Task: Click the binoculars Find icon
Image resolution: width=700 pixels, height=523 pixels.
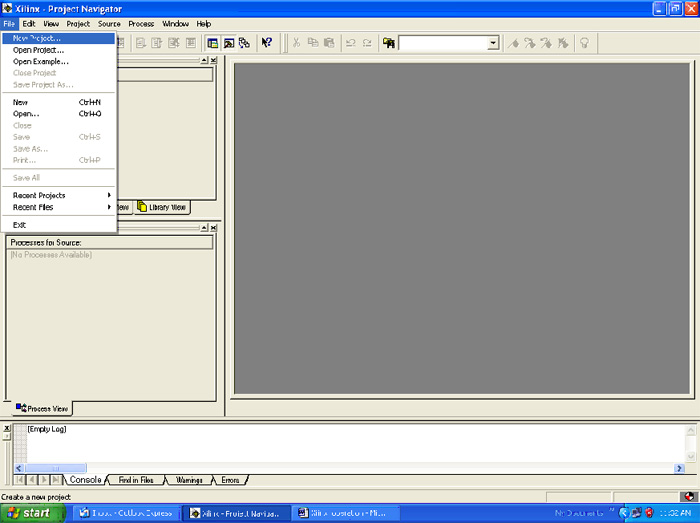Action: click(x=389, y=43)
